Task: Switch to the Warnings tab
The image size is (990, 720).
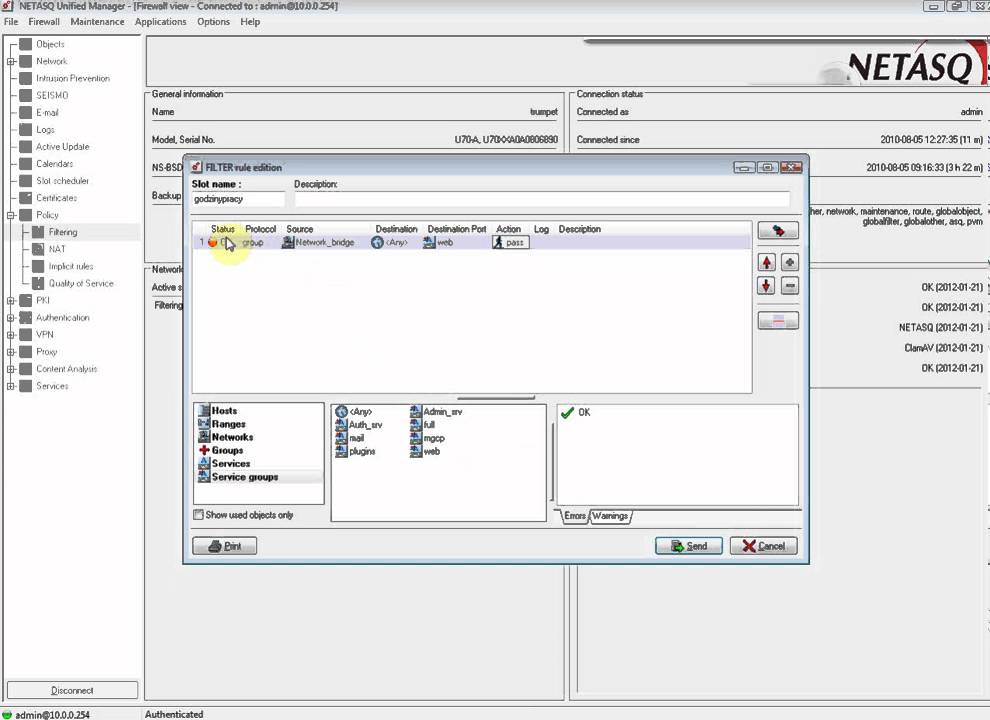Action: point(610,516)
